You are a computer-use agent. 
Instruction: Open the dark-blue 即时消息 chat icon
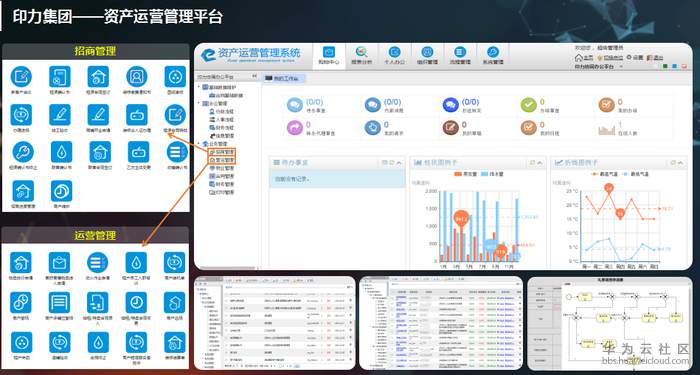(450, 105)
